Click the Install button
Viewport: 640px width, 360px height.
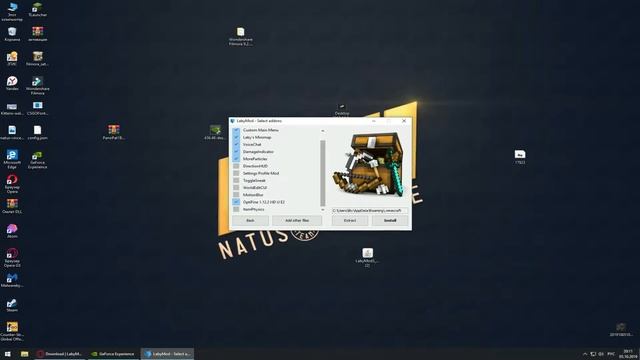(x=390, y=220)
